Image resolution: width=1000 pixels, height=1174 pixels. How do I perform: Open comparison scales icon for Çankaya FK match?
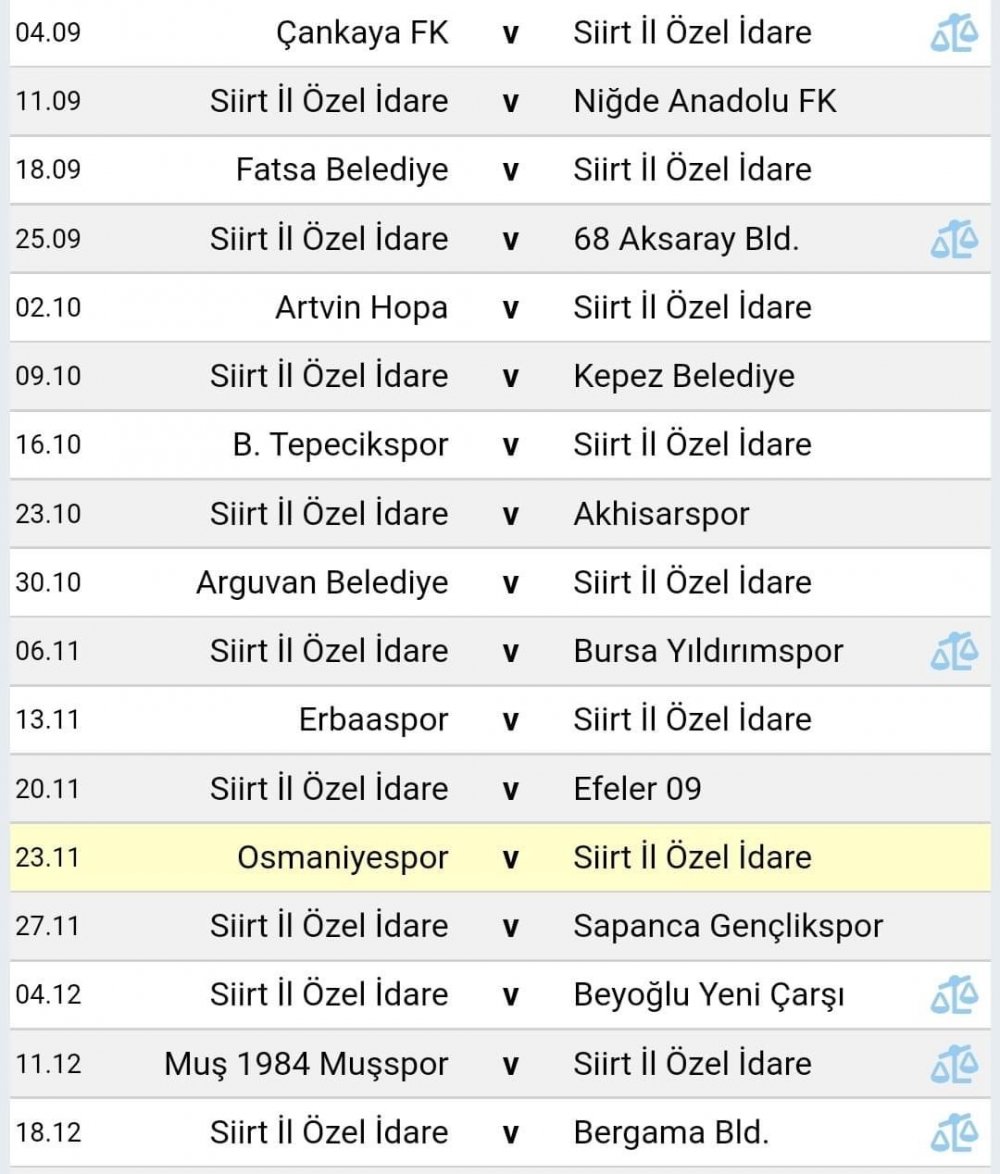[x=954, y=33]
